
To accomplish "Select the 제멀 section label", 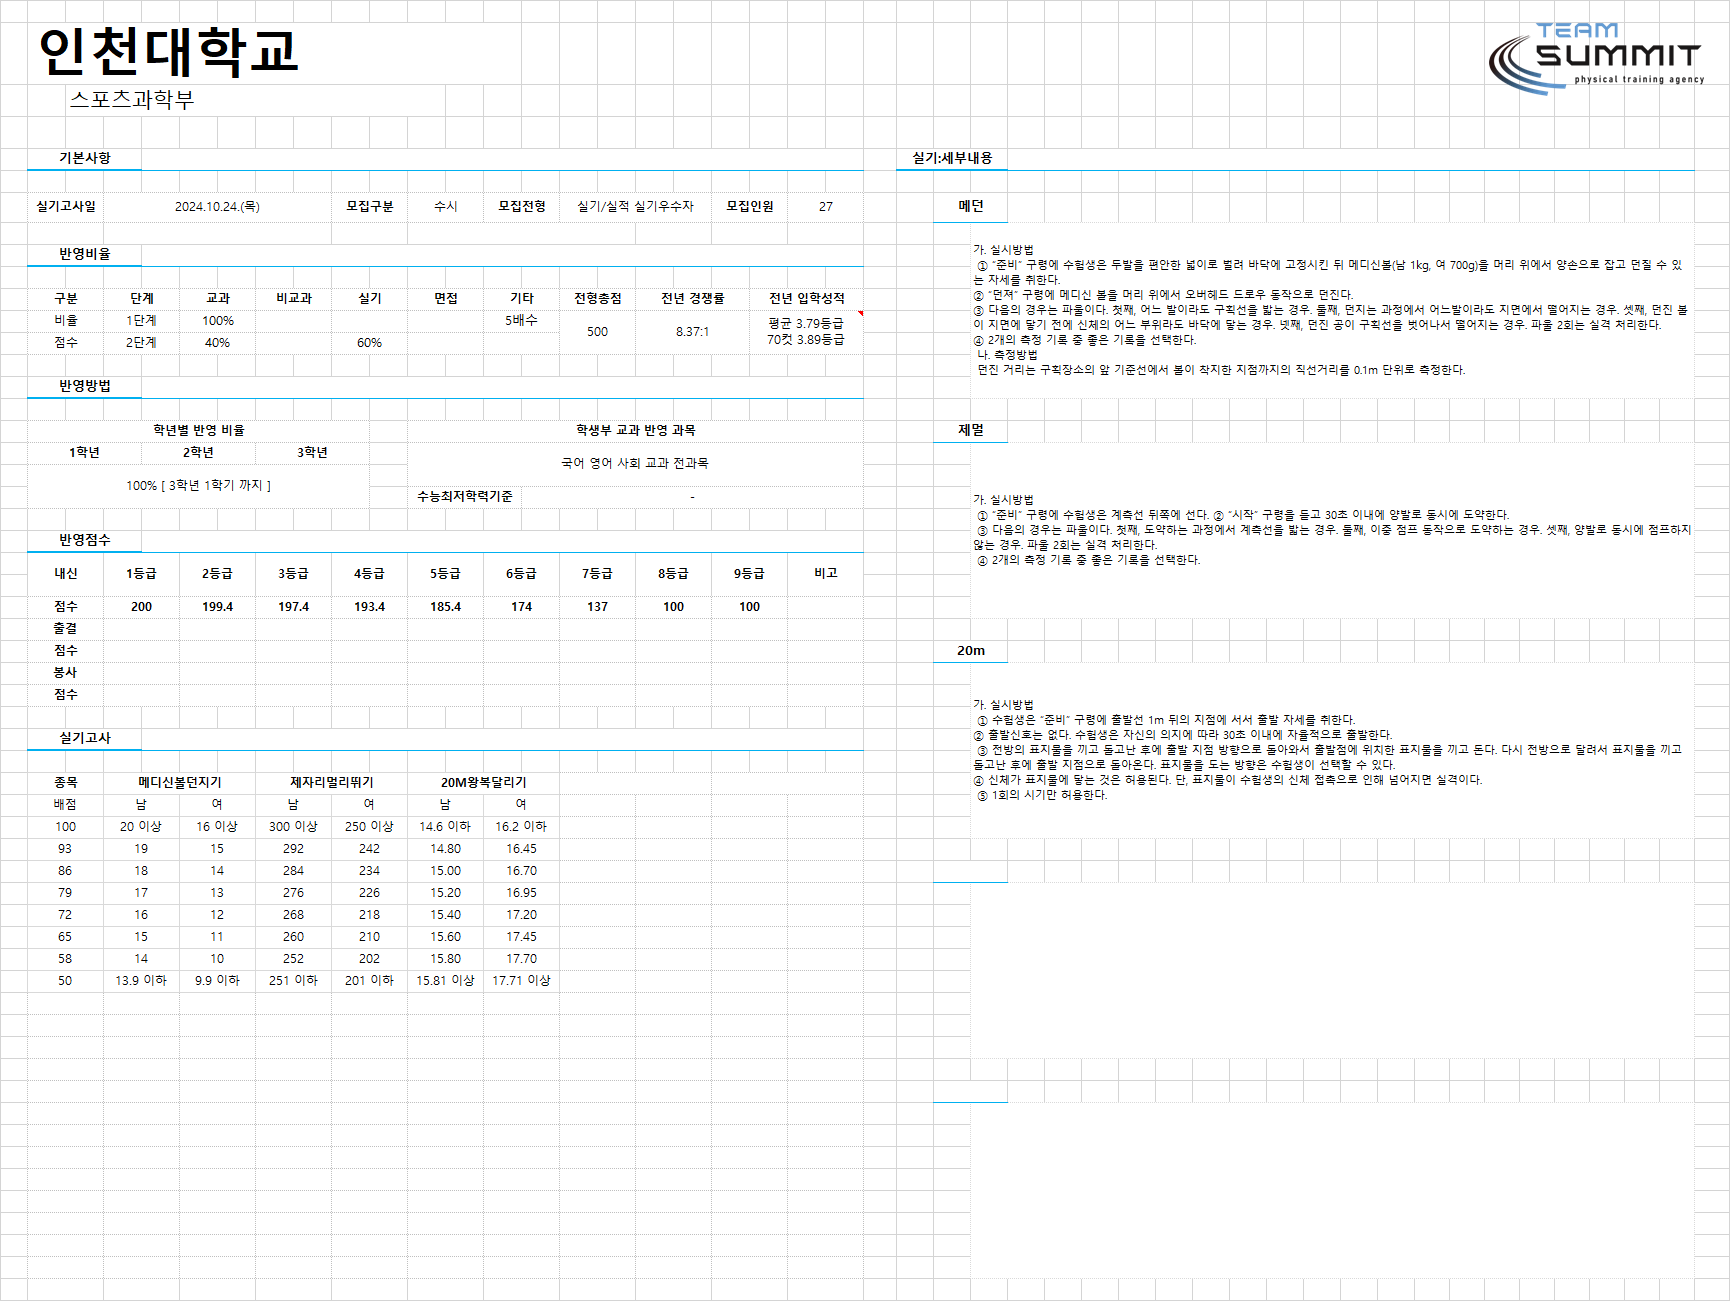I will click(970, 430).
